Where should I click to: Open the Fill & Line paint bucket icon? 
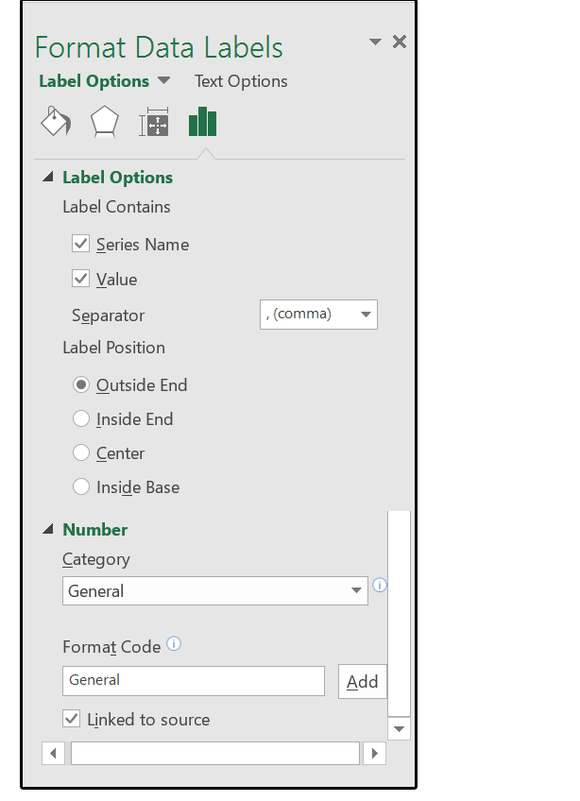click(56, 122)
